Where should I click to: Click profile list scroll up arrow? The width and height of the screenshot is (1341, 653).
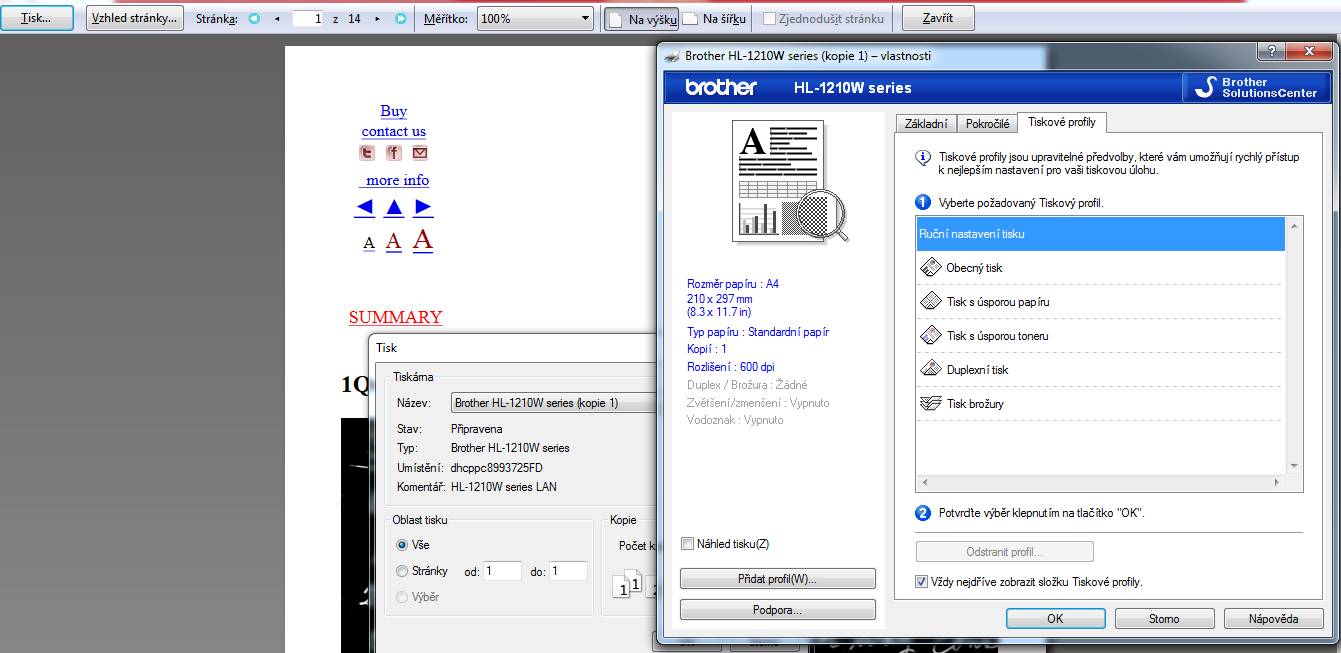[x=1294, y=226]
